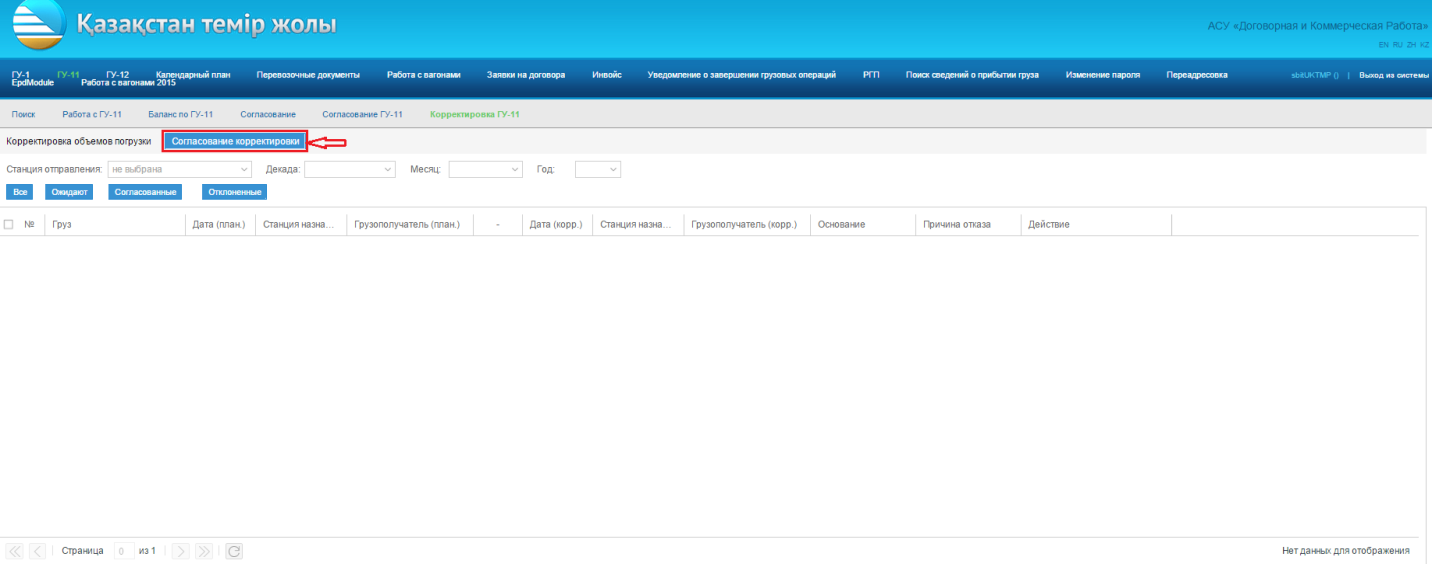Viewport: 1432px width, 564px height.
Task: Go to next page arrow
Action: point(181,551)
